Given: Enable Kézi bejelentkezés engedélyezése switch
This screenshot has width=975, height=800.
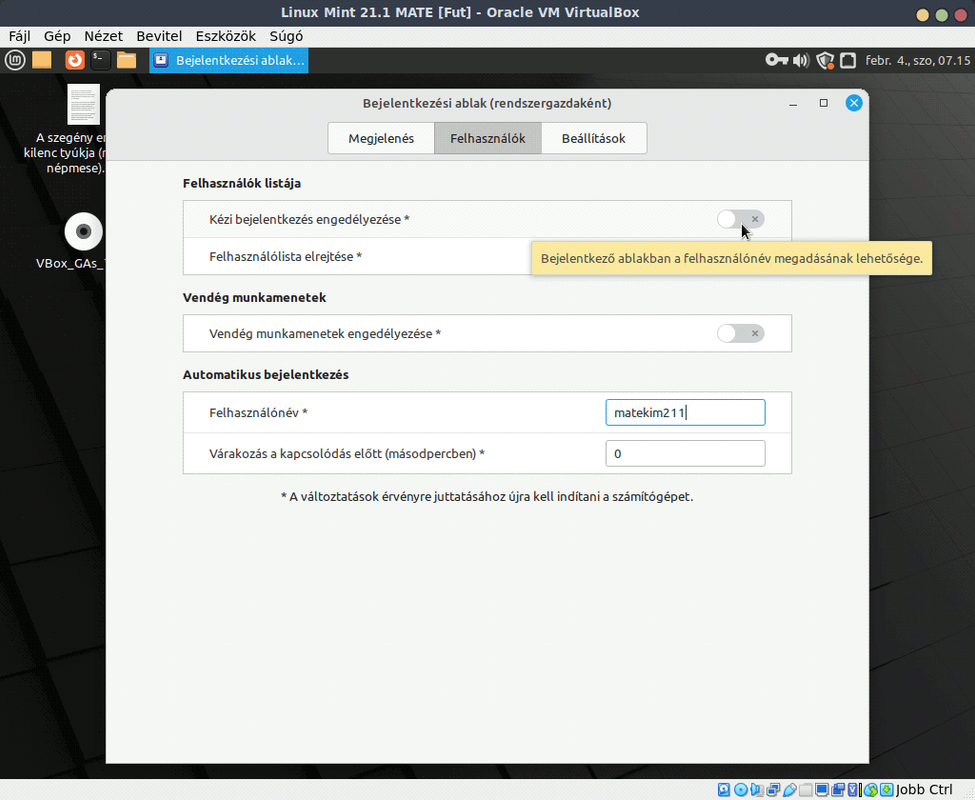Looking at the screenshot, I should [741, 219].
